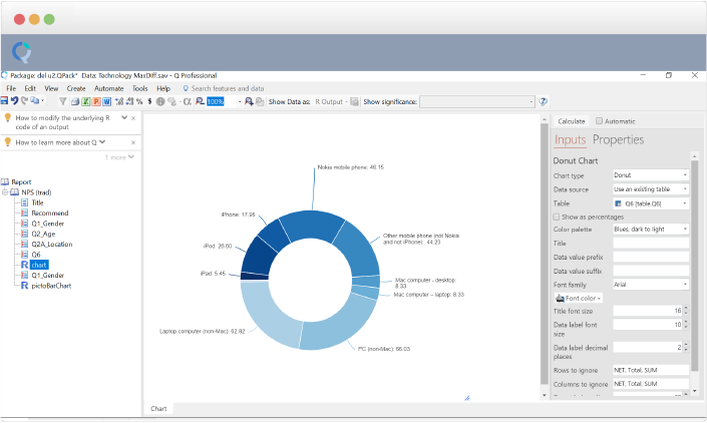Click the lightbulb beside the R code tip
Image resolution: width=707 pixels, height=423 pixels.
pos(8,118)
